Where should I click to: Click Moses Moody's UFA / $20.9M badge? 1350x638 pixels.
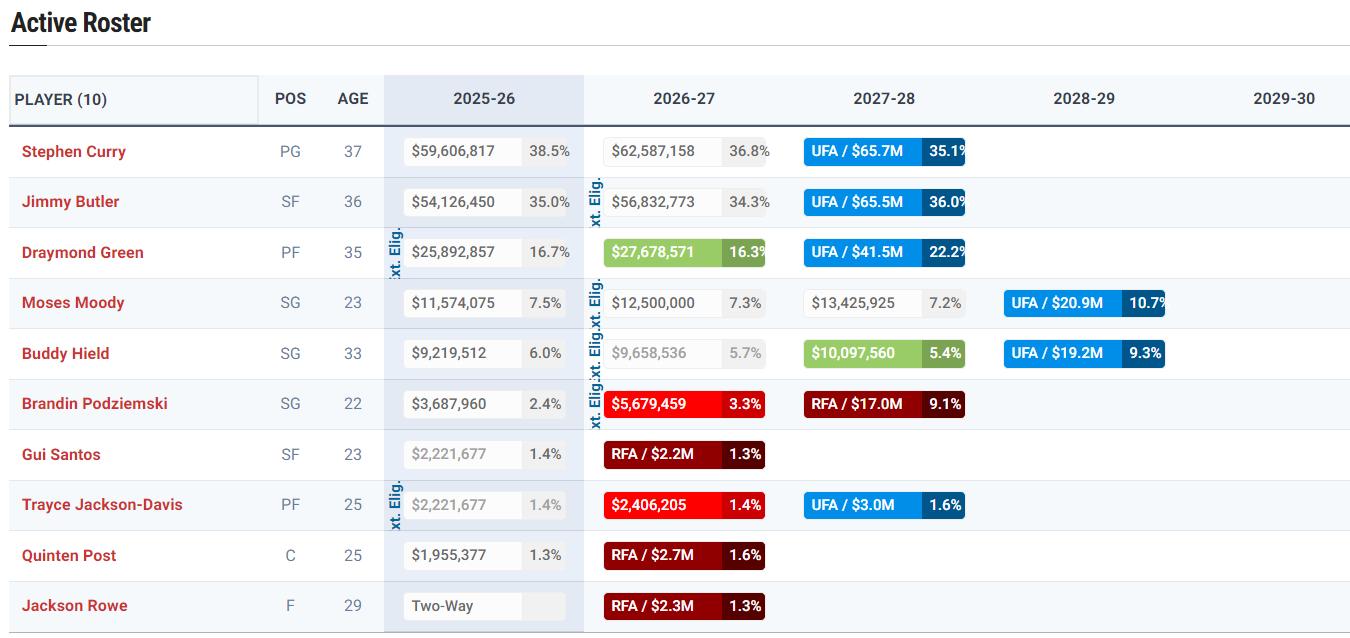(x=1063, y=303)
